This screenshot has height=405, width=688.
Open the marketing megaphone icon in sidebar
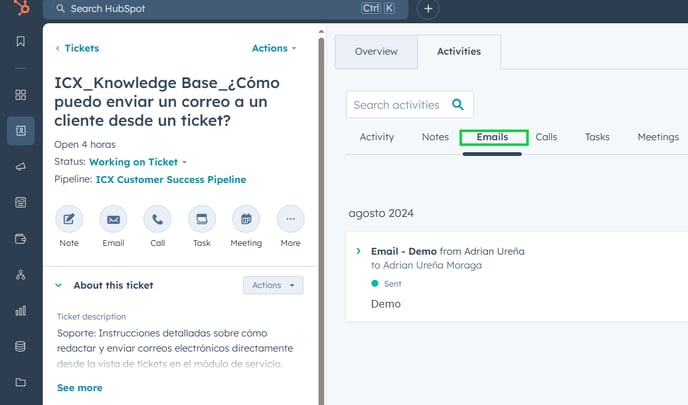pos(21,167)
